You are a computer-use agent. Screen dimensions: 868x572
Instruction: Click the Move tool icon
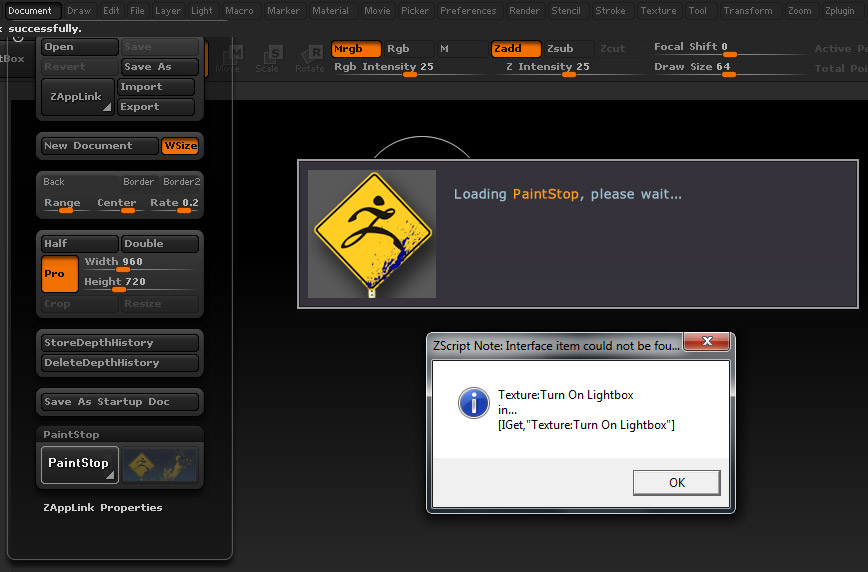[x=228, y=59]
